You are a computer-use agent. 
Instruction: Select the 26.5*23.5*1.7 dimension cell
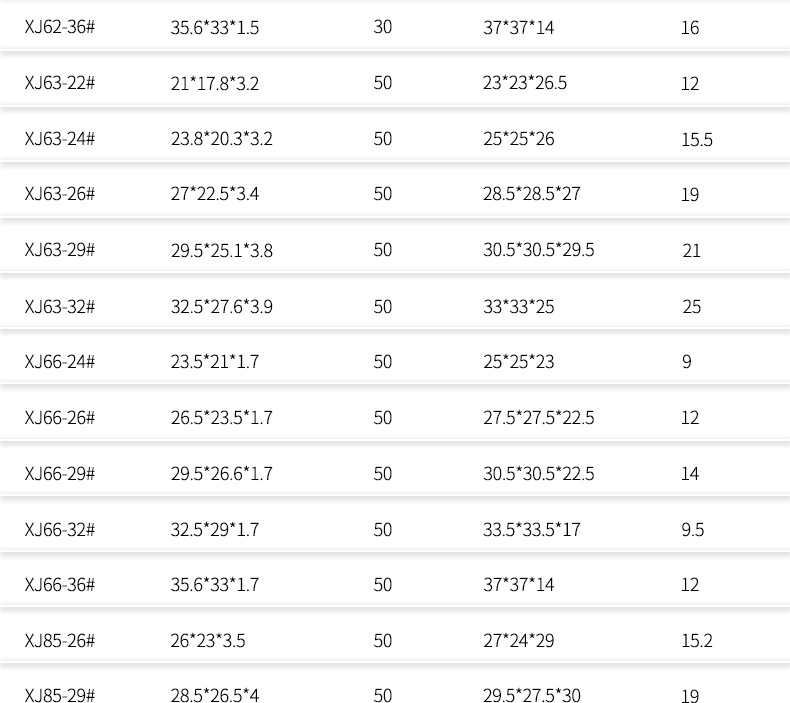221,418
